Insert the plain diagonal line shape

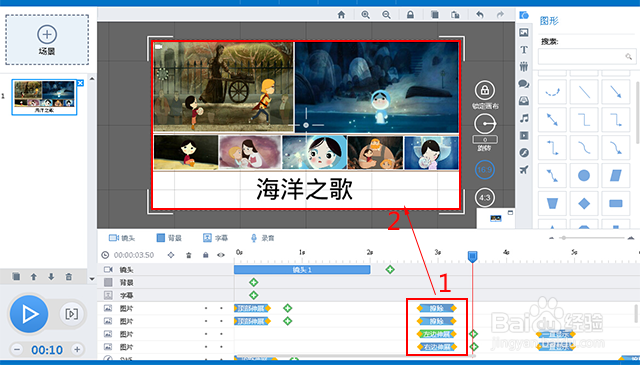click(584, 92)
